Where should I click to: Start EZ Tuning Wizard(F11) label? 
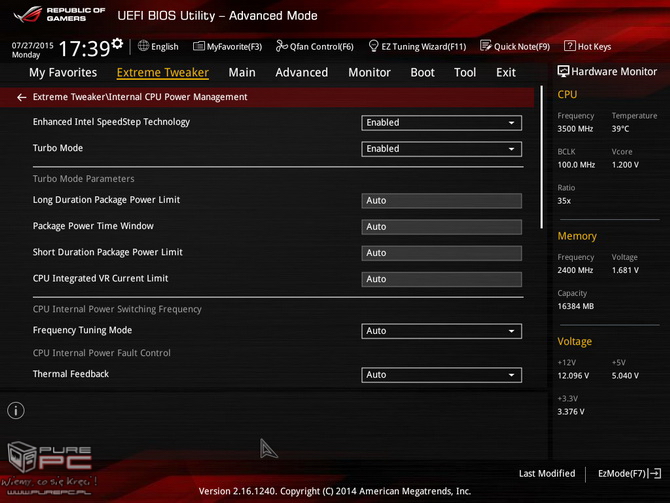(x=423, y=47)
